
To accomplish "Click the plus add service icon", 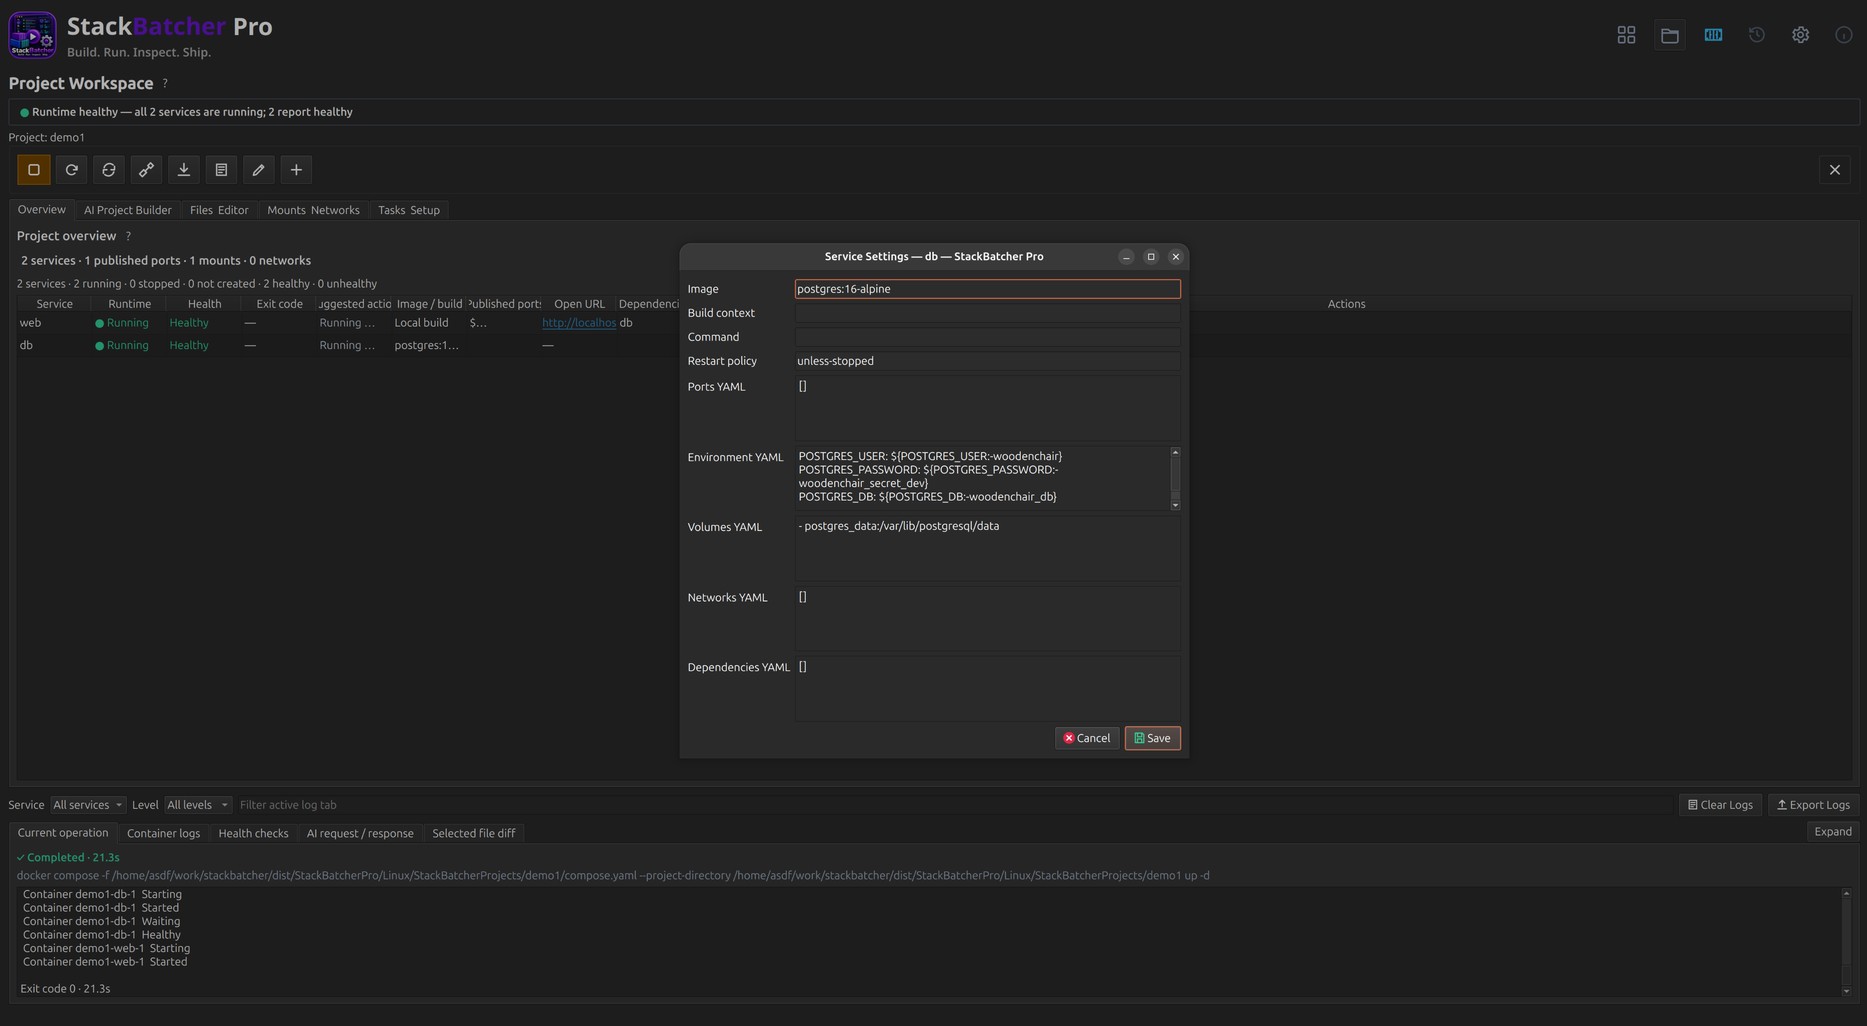I will tap(296, 170).
